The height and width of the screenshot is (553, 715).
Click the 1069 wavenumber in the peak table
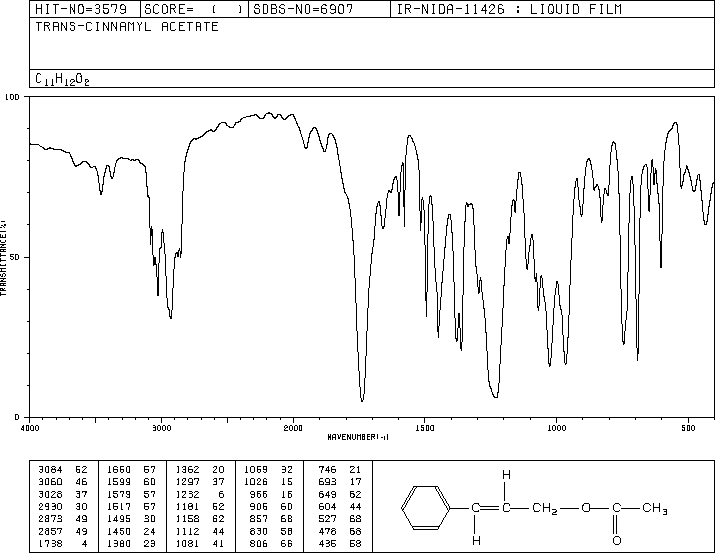(x=256, y=470)
